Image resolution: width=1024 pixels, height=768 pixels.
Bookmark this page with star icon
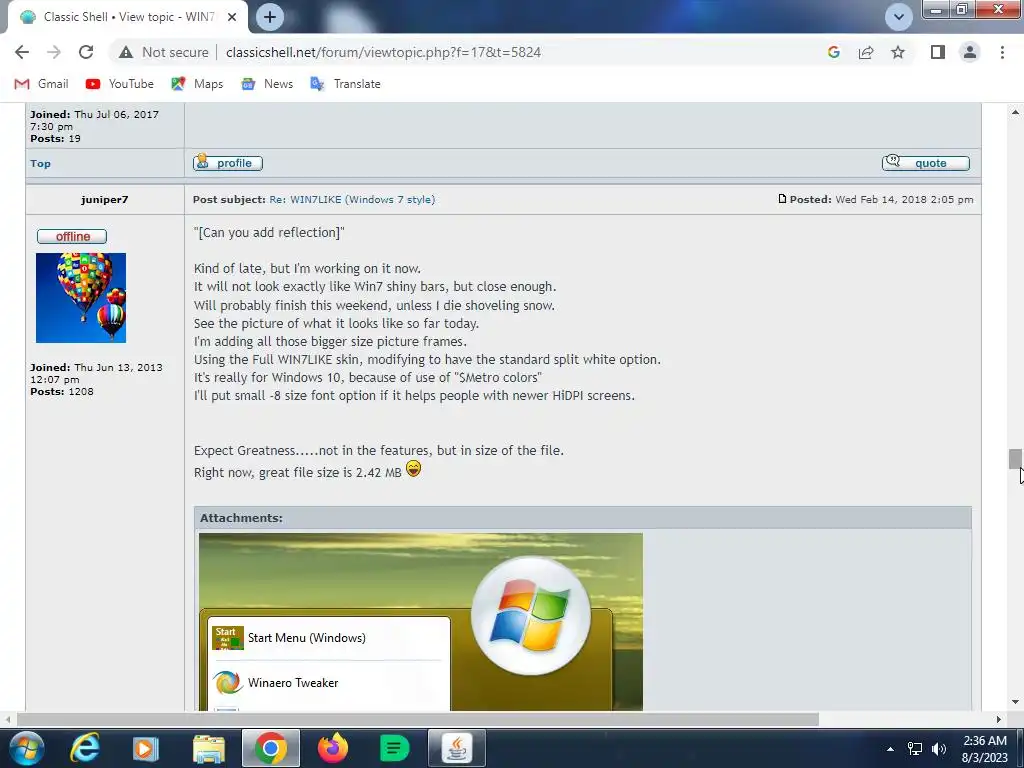[898, 52]
